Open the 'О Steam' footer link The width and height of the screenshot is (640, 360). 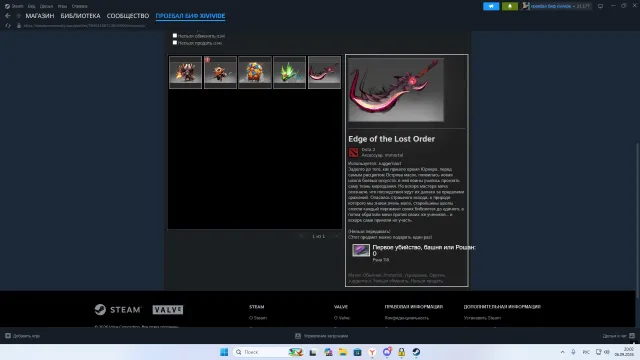pos(258,318)
